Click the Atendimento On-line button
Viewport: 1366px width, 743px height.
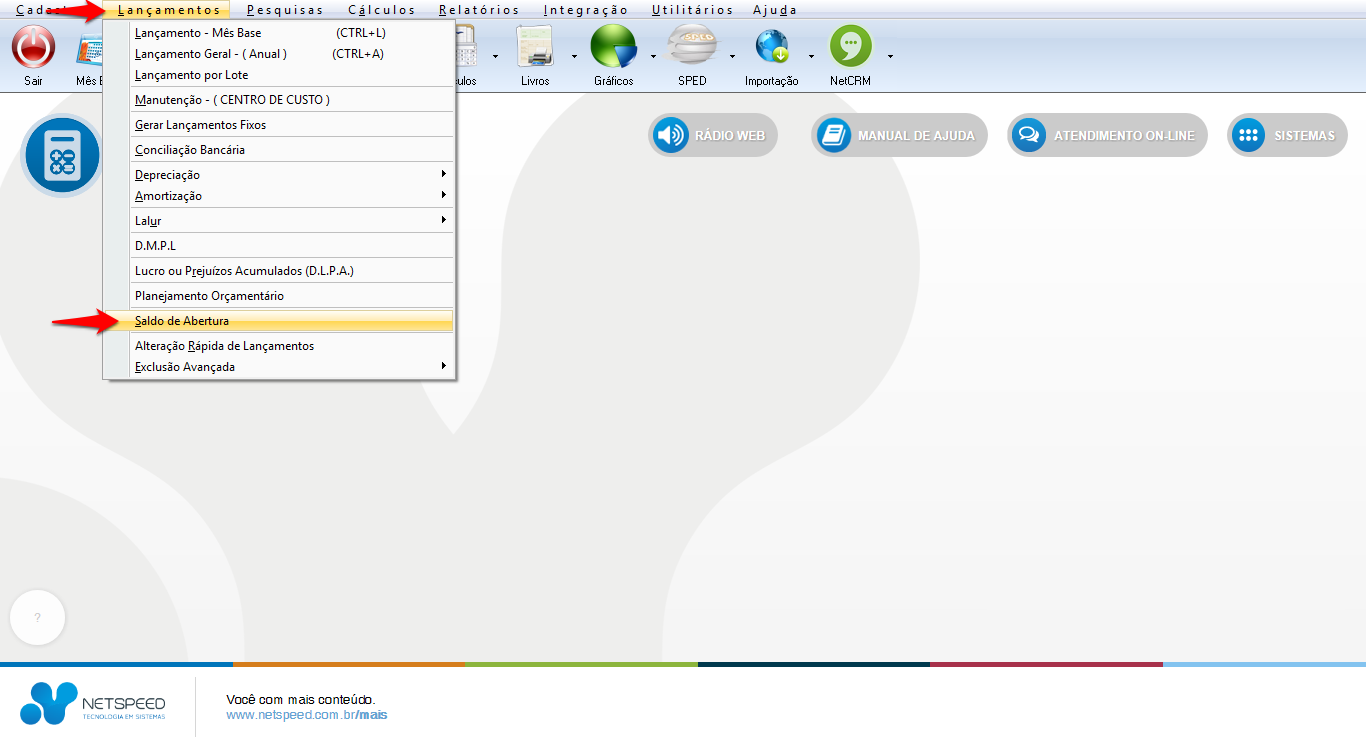coord(1107,135)
